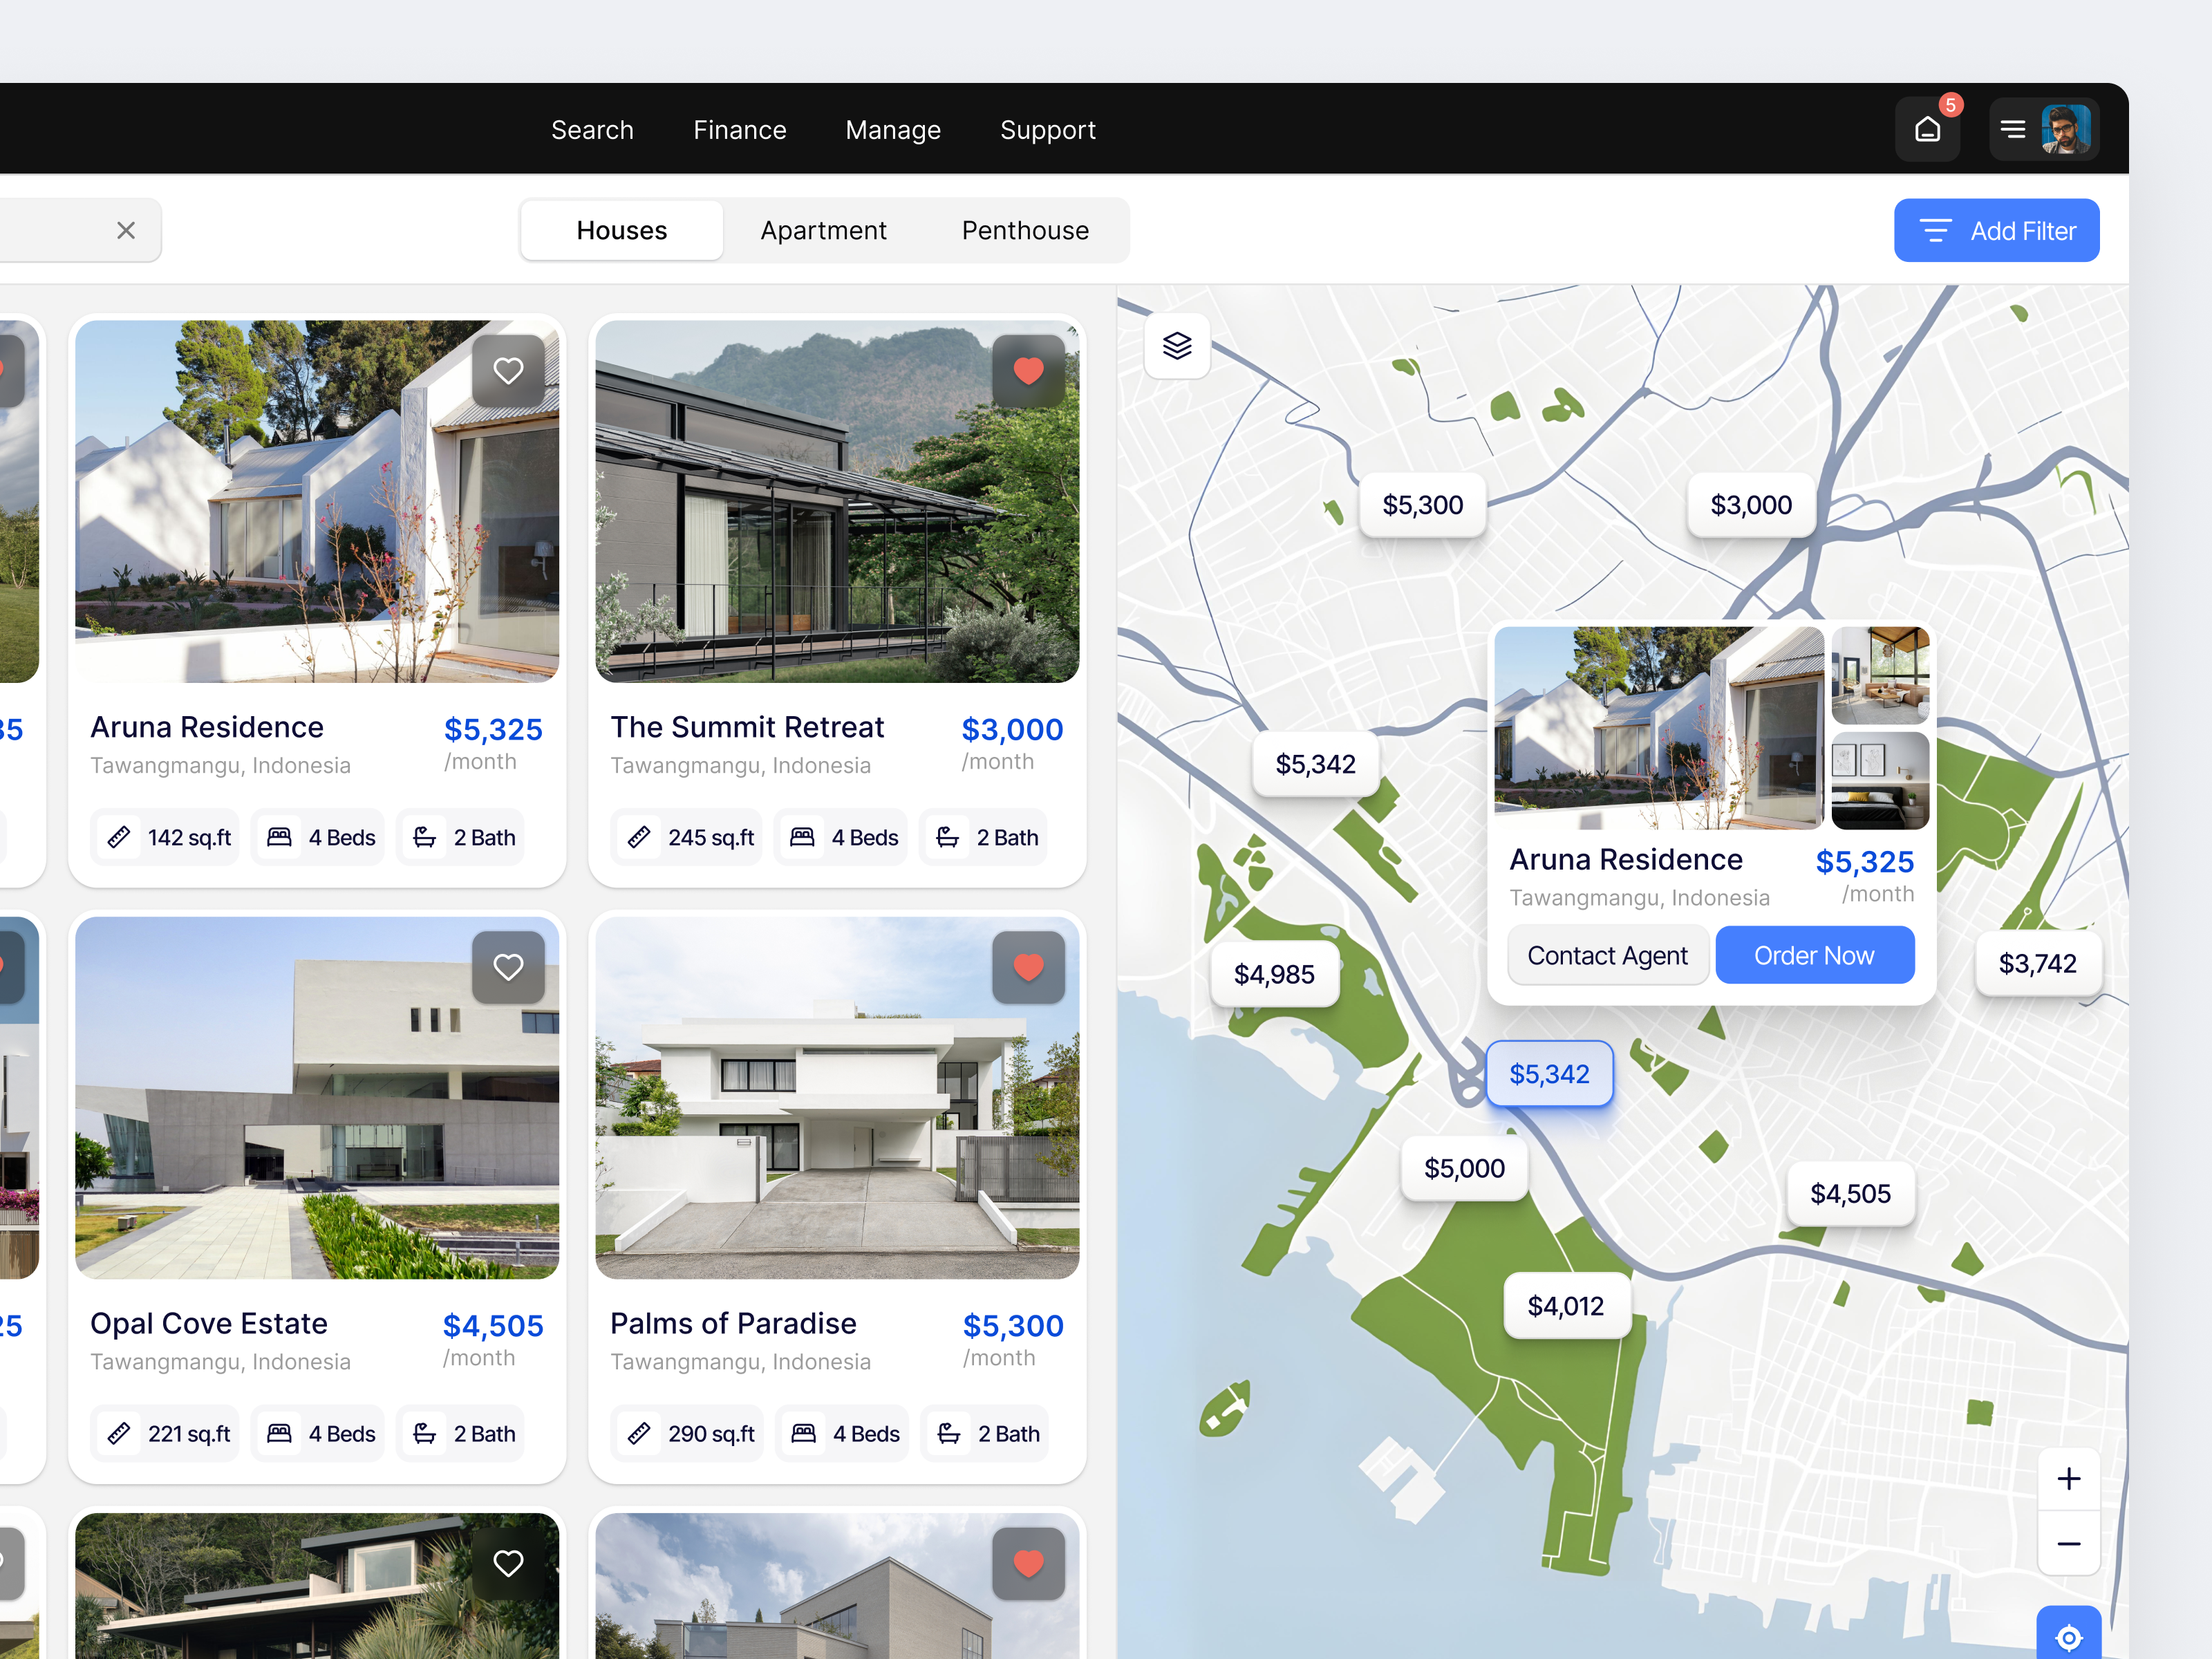Favorite Aruna Residence using its heart icon
2212x1659 pixels.
point(508,370)
